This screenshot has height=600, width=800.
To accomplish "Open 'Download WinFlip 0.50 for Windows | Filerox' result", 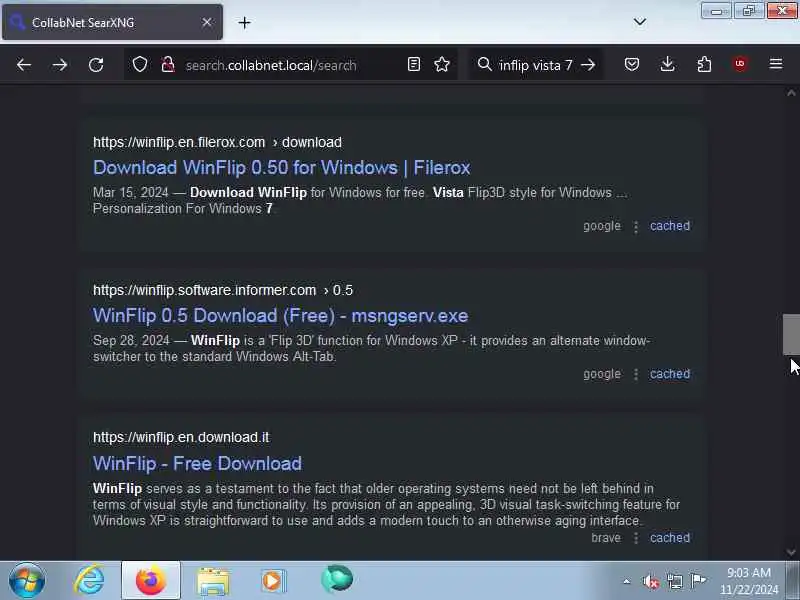I will (x=282, y=168).
